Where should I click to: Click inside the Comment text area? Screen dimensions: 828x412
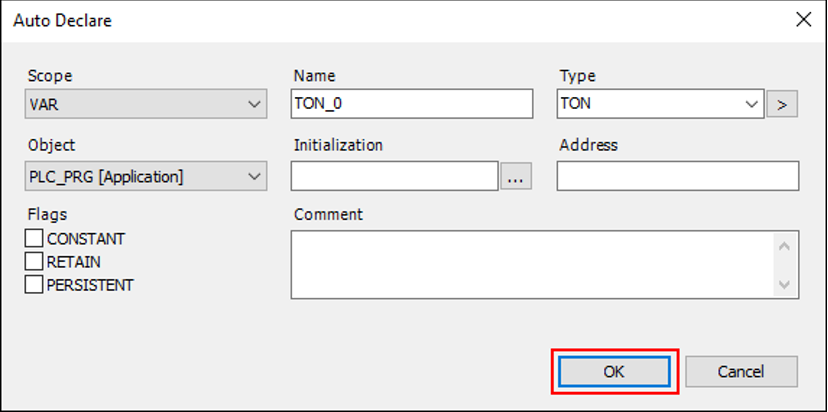pos(530,264)
